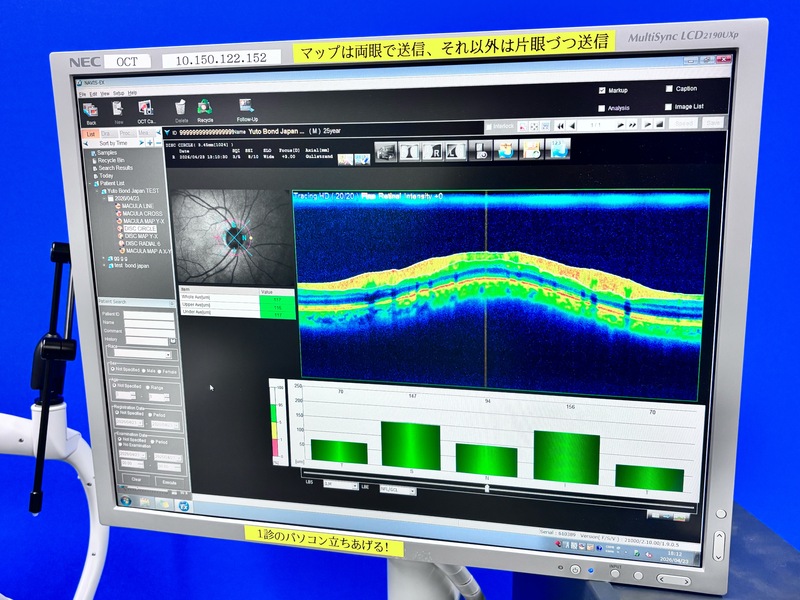Open the OCT Capture tool

147,109
